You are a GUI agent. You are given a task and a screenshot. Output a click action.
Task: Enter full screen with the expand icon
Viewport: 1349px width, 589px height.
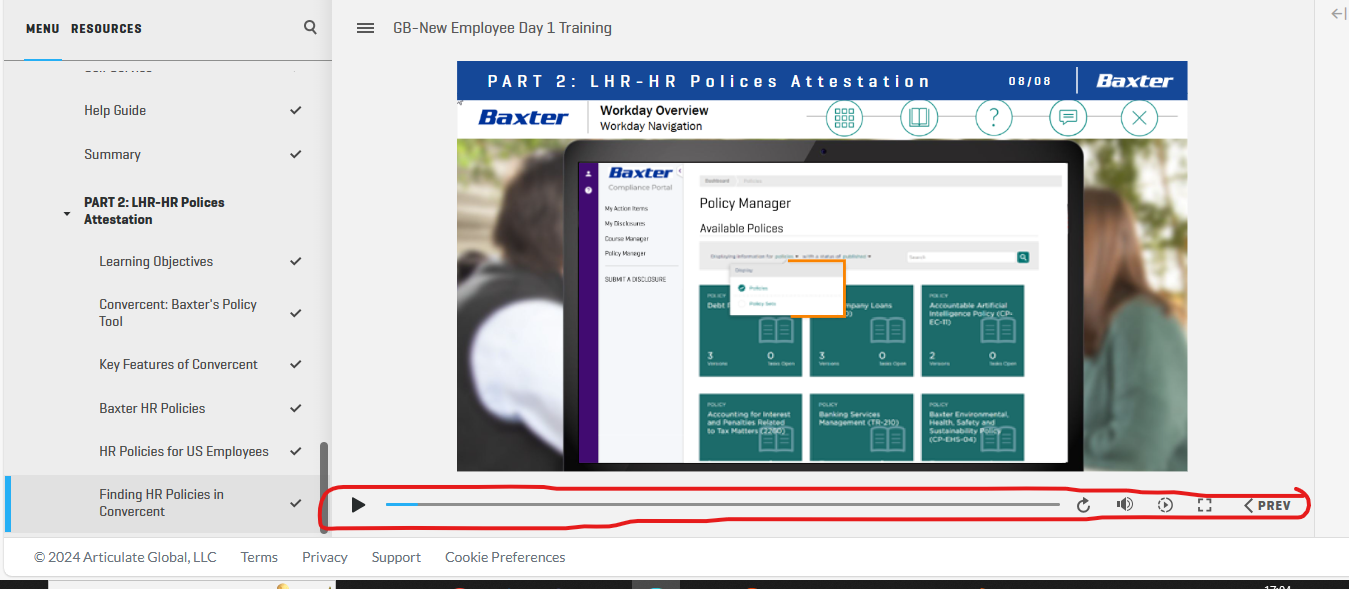pyautogui.click(x=1205, y=505)
